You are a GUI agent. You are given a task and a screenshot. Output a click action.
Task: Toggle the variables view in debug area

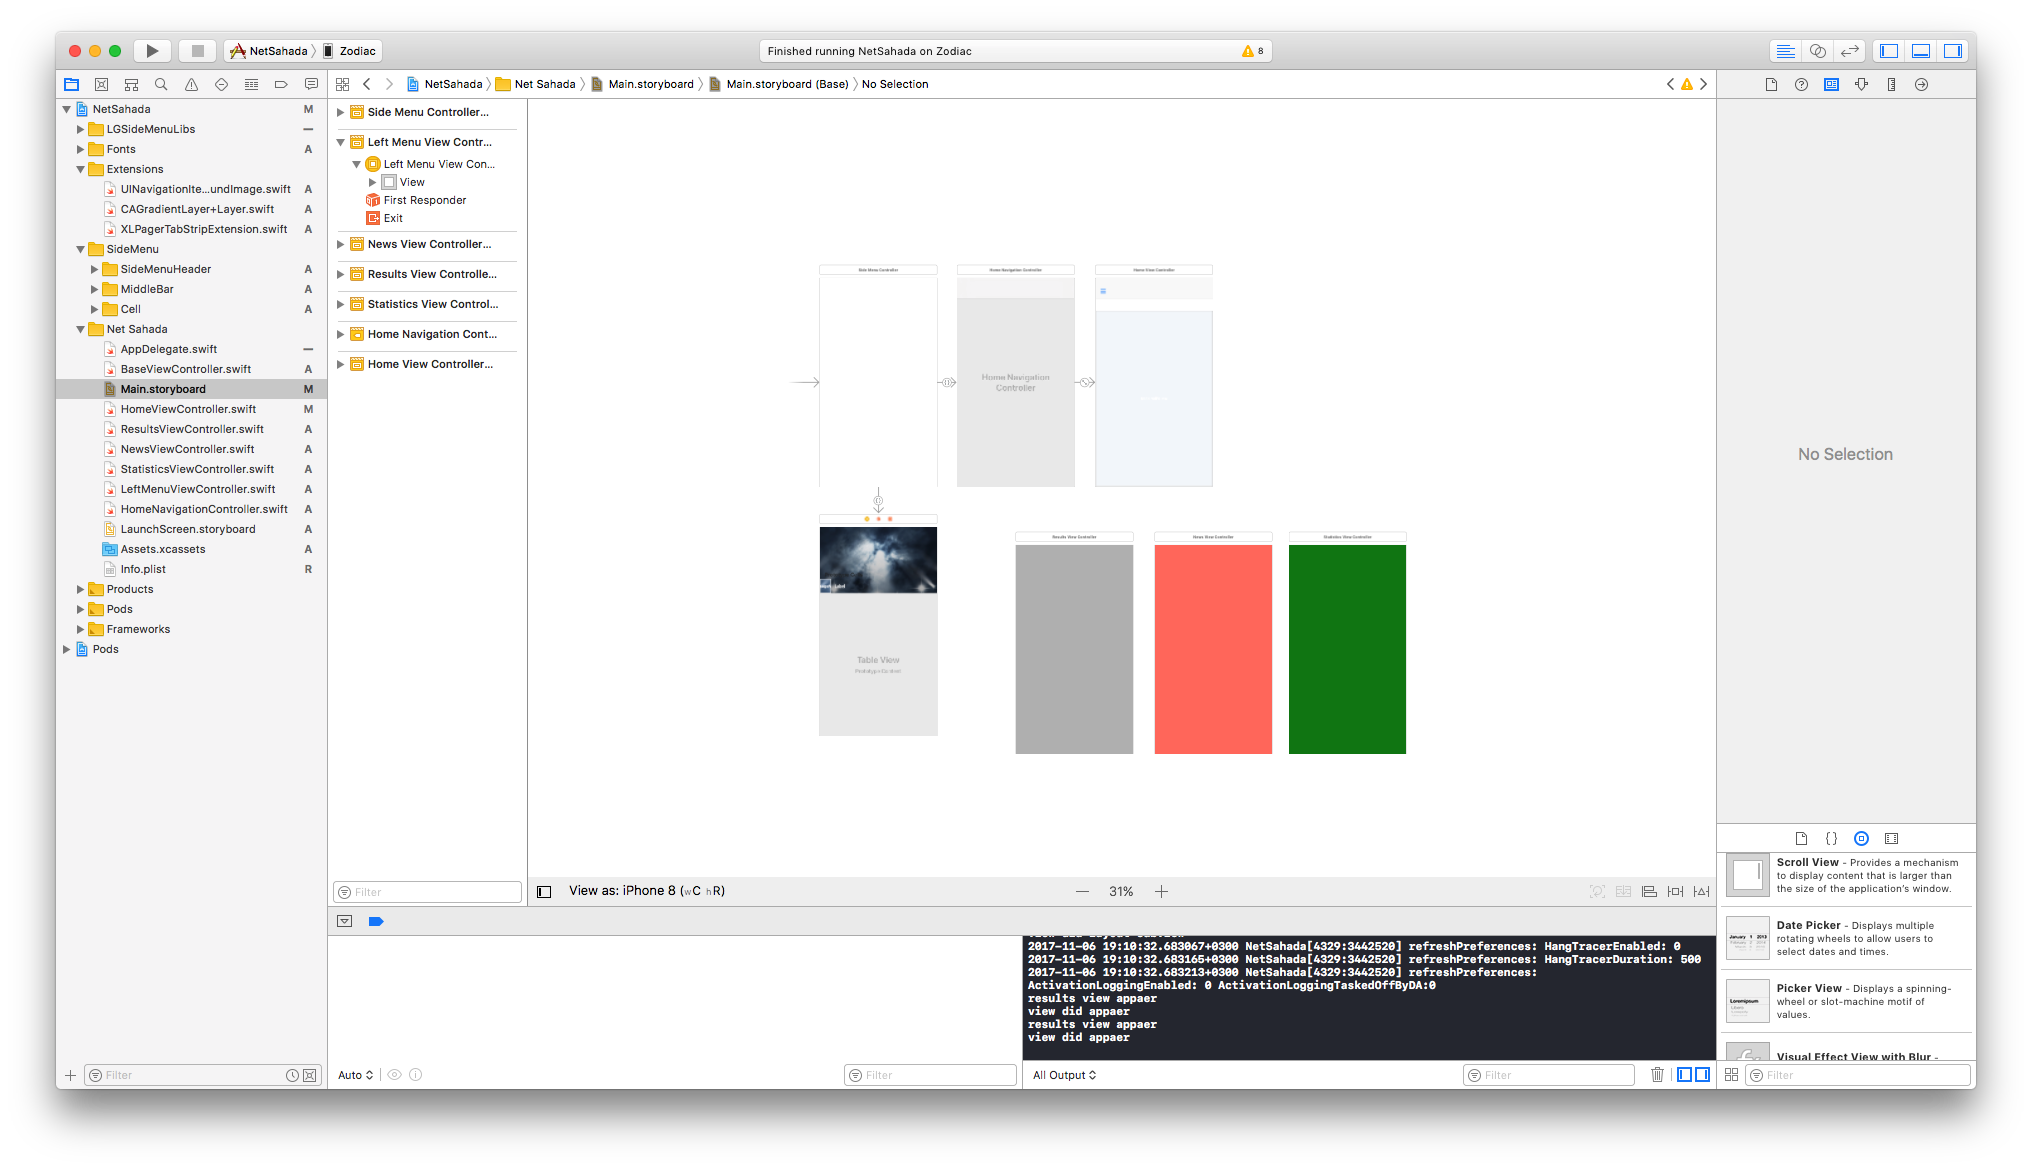point(1685,1075)
